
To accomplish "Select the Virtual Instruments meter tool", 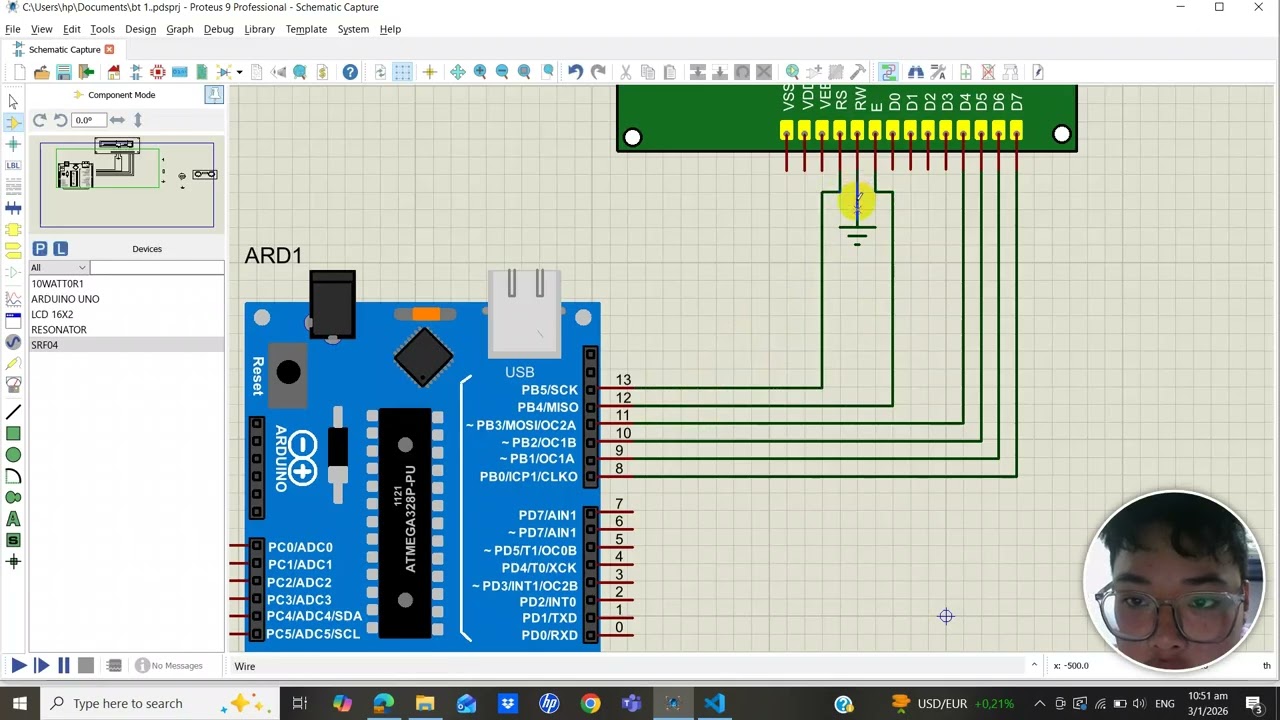I will 13,384.
